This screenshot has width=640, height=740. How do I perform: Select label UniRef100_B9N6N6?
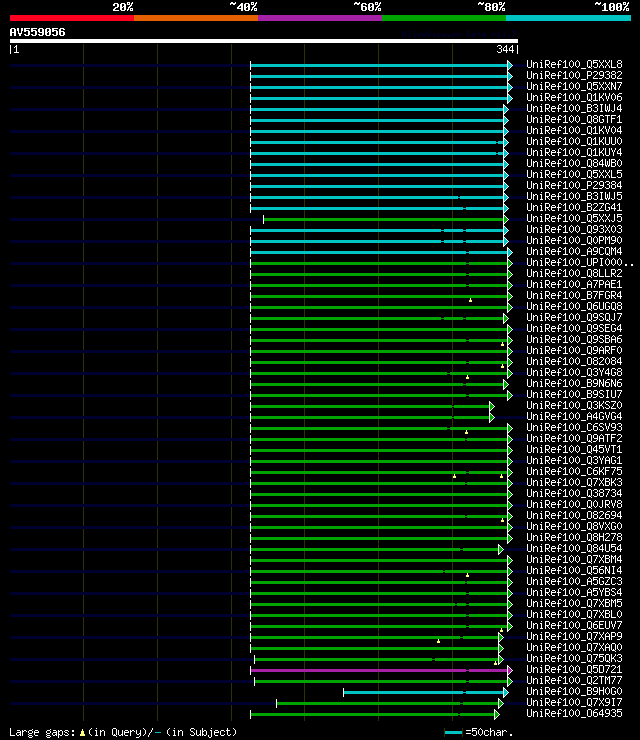click(574, 383)
